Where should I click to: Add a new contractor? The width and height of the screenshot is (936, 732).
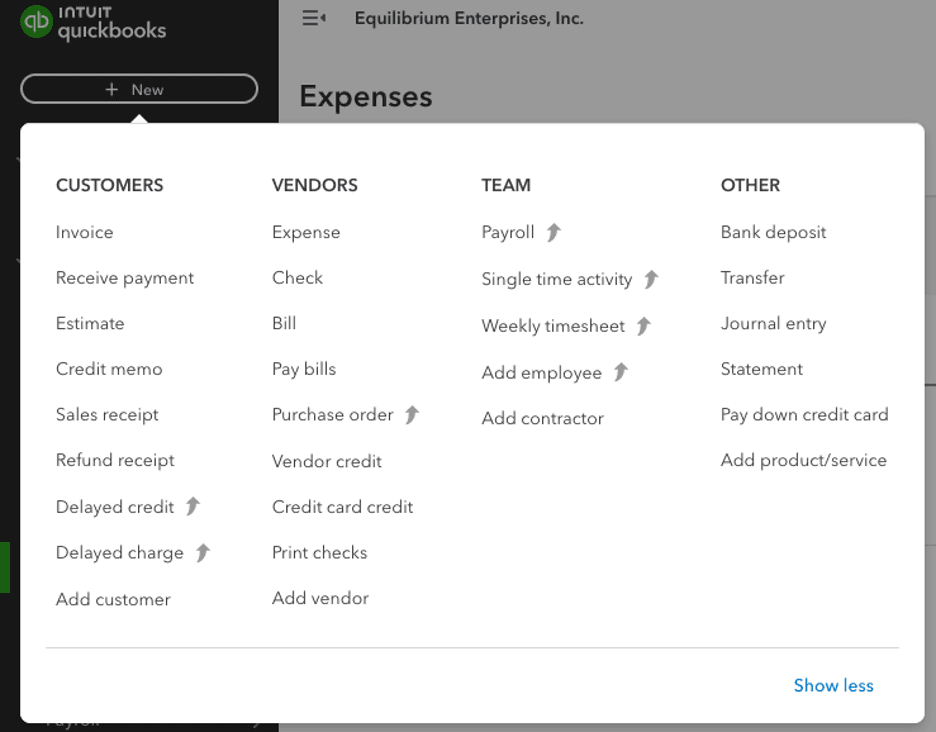coord(542,418)
